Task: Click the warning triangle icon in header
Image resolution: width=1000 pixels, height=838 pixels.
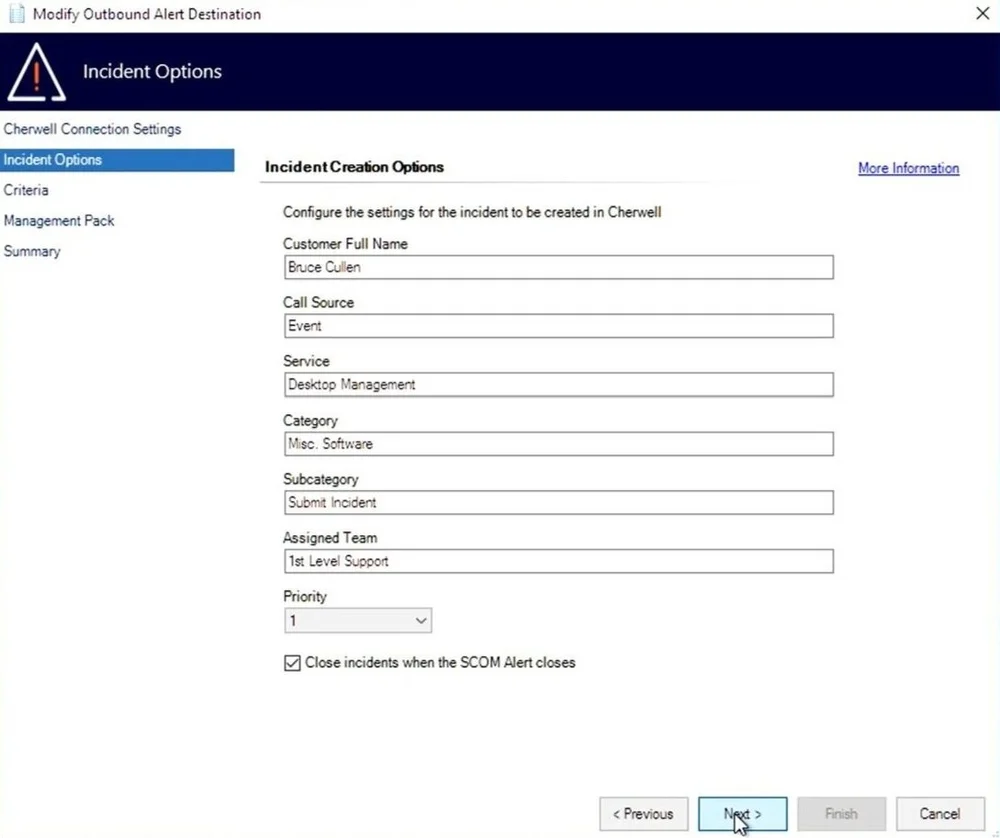Action: (36, 72)
